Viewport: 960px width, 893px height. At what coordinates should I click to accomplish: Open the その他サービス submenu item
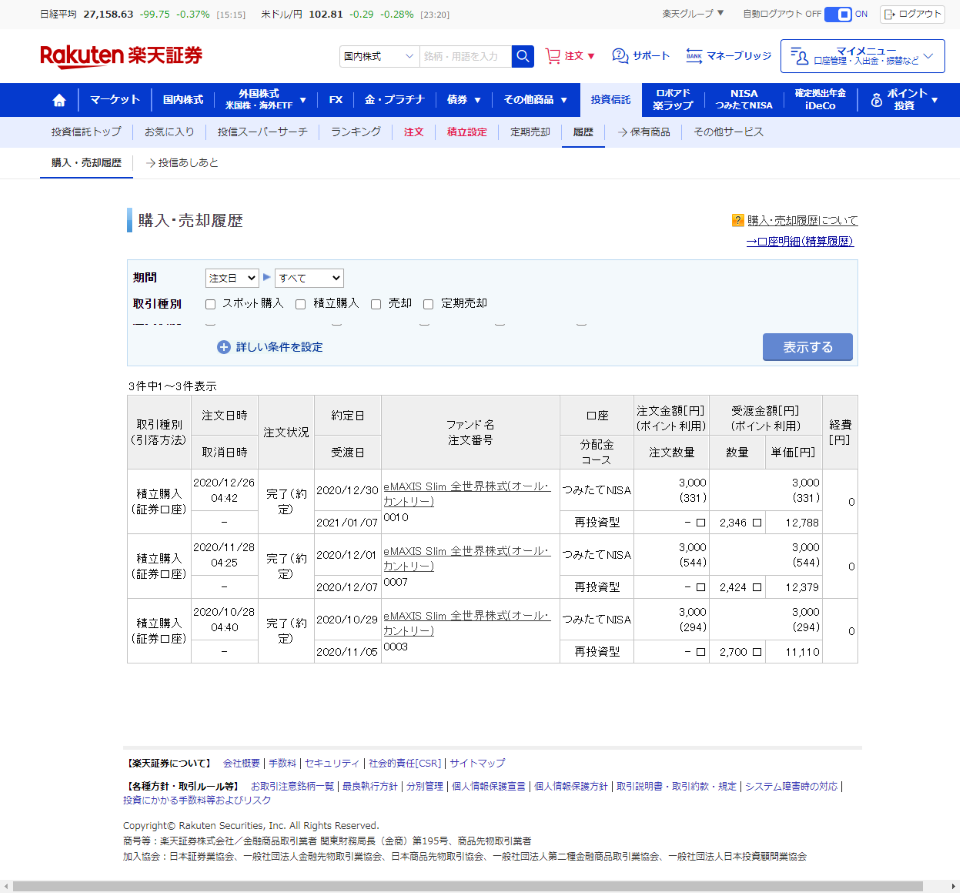point(728,132)
